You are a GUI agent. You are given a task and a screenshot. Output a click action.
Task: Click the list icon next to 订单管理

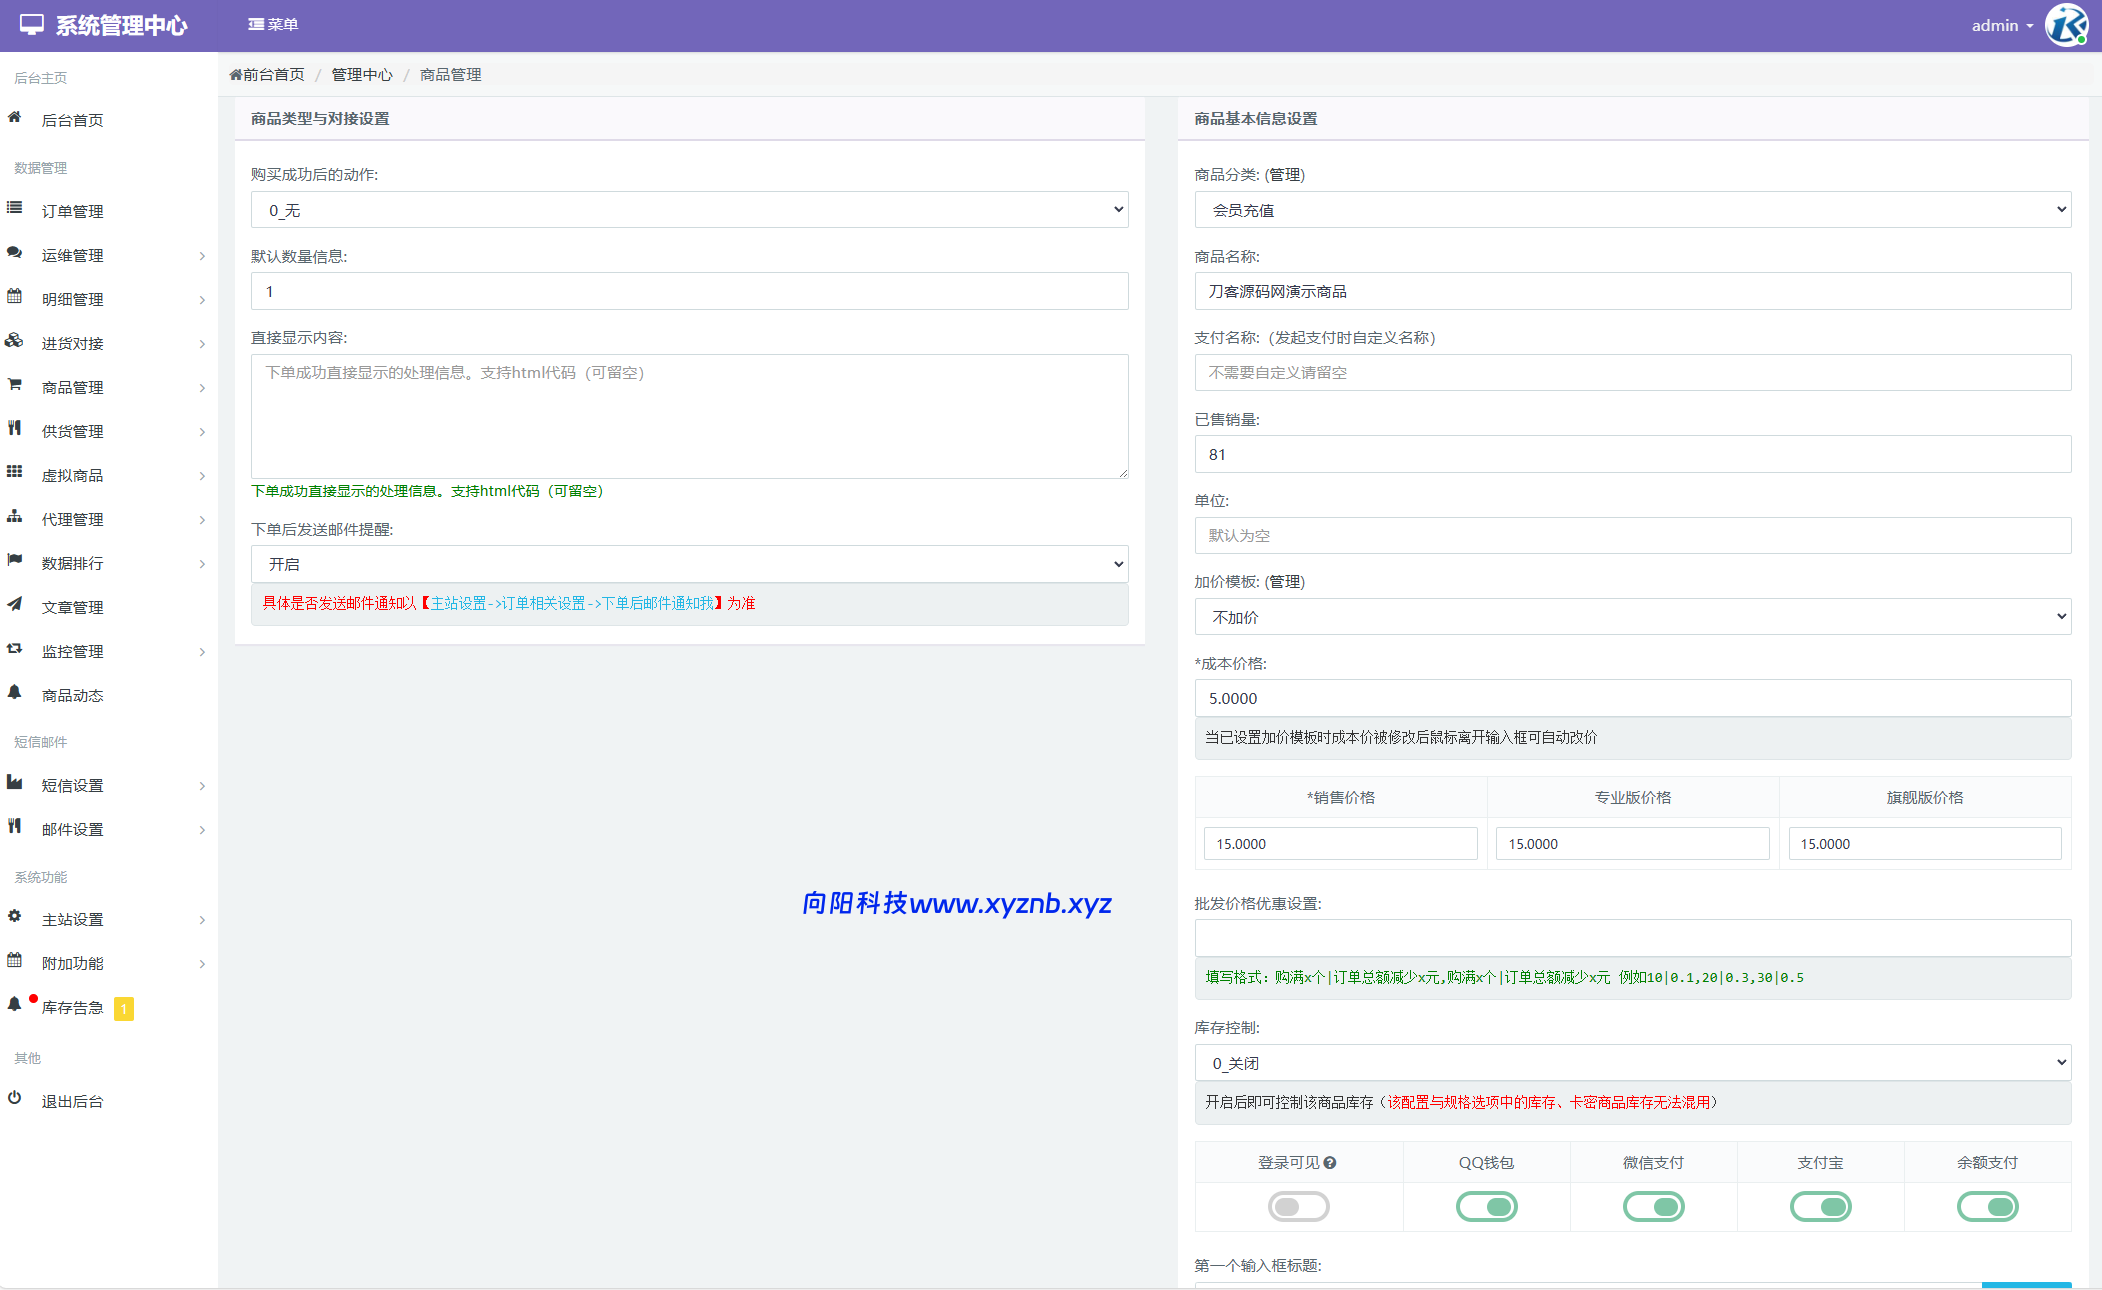click(x=15, y=209)
